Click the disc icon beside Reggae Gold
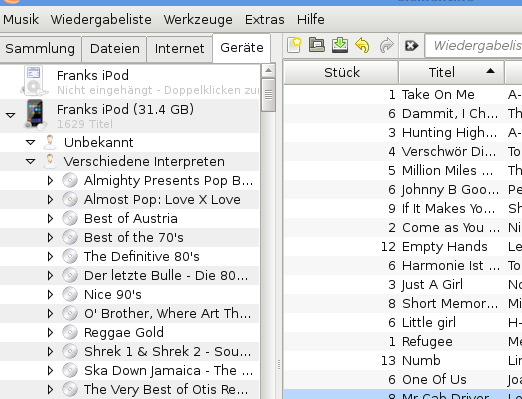This screenshot has width=522, height=399. point(70,332)
